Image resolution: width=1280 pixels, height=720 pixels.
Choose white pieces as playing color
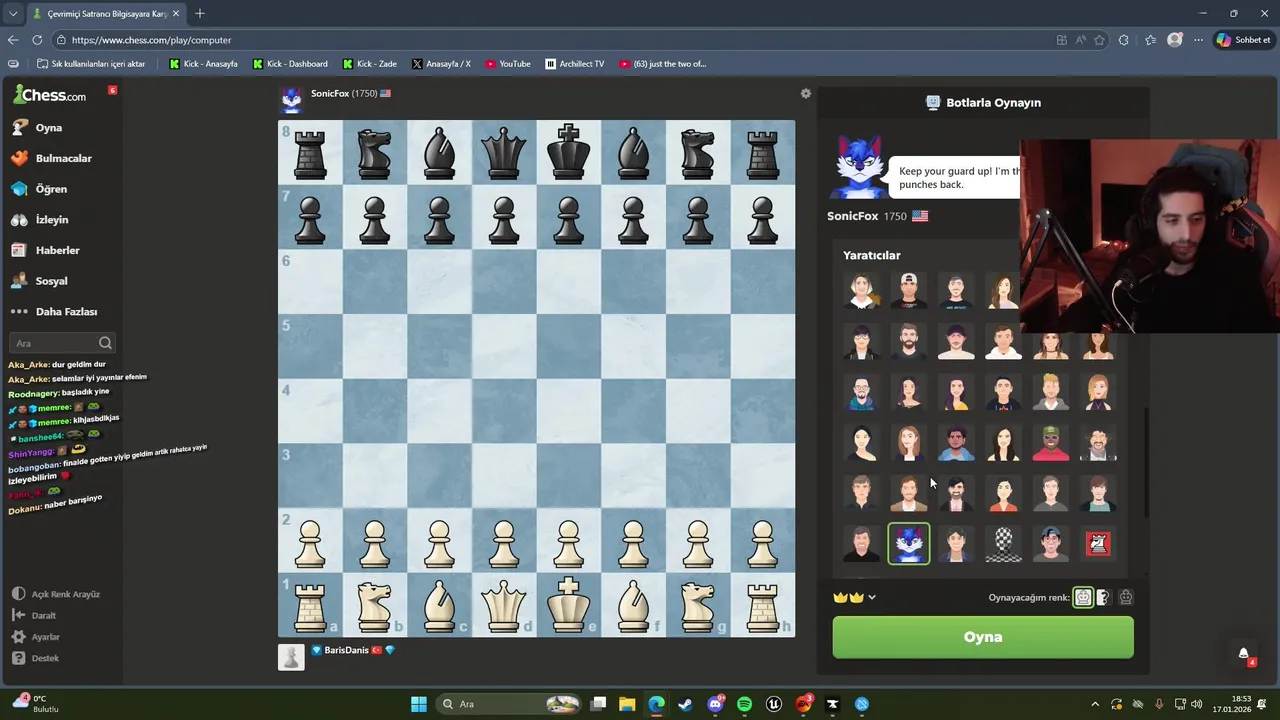click(1083, 597)
